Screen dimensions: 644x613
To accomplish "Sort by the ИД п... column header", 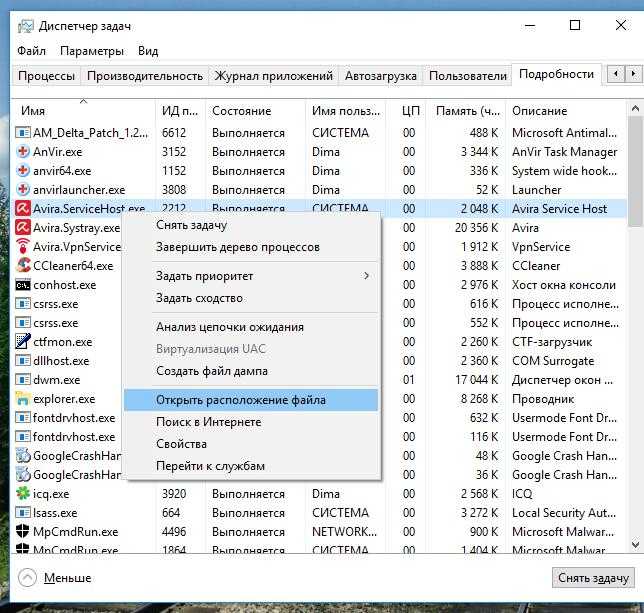I will coord(181,111).
